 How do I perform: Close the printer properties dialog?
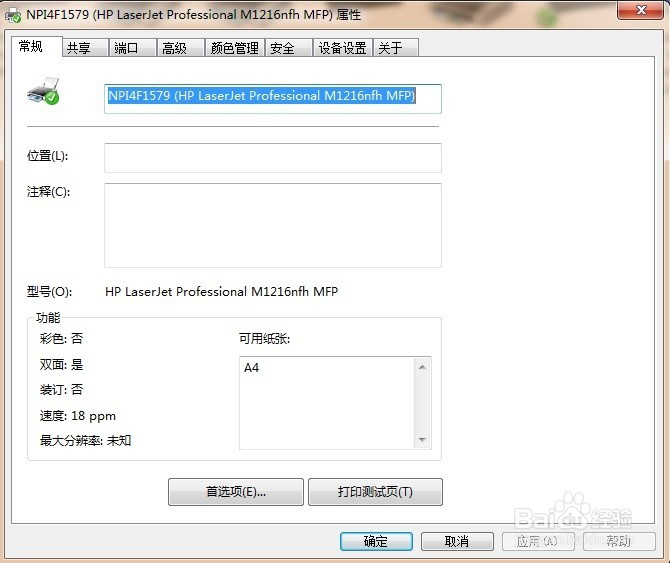click(640, 10)
